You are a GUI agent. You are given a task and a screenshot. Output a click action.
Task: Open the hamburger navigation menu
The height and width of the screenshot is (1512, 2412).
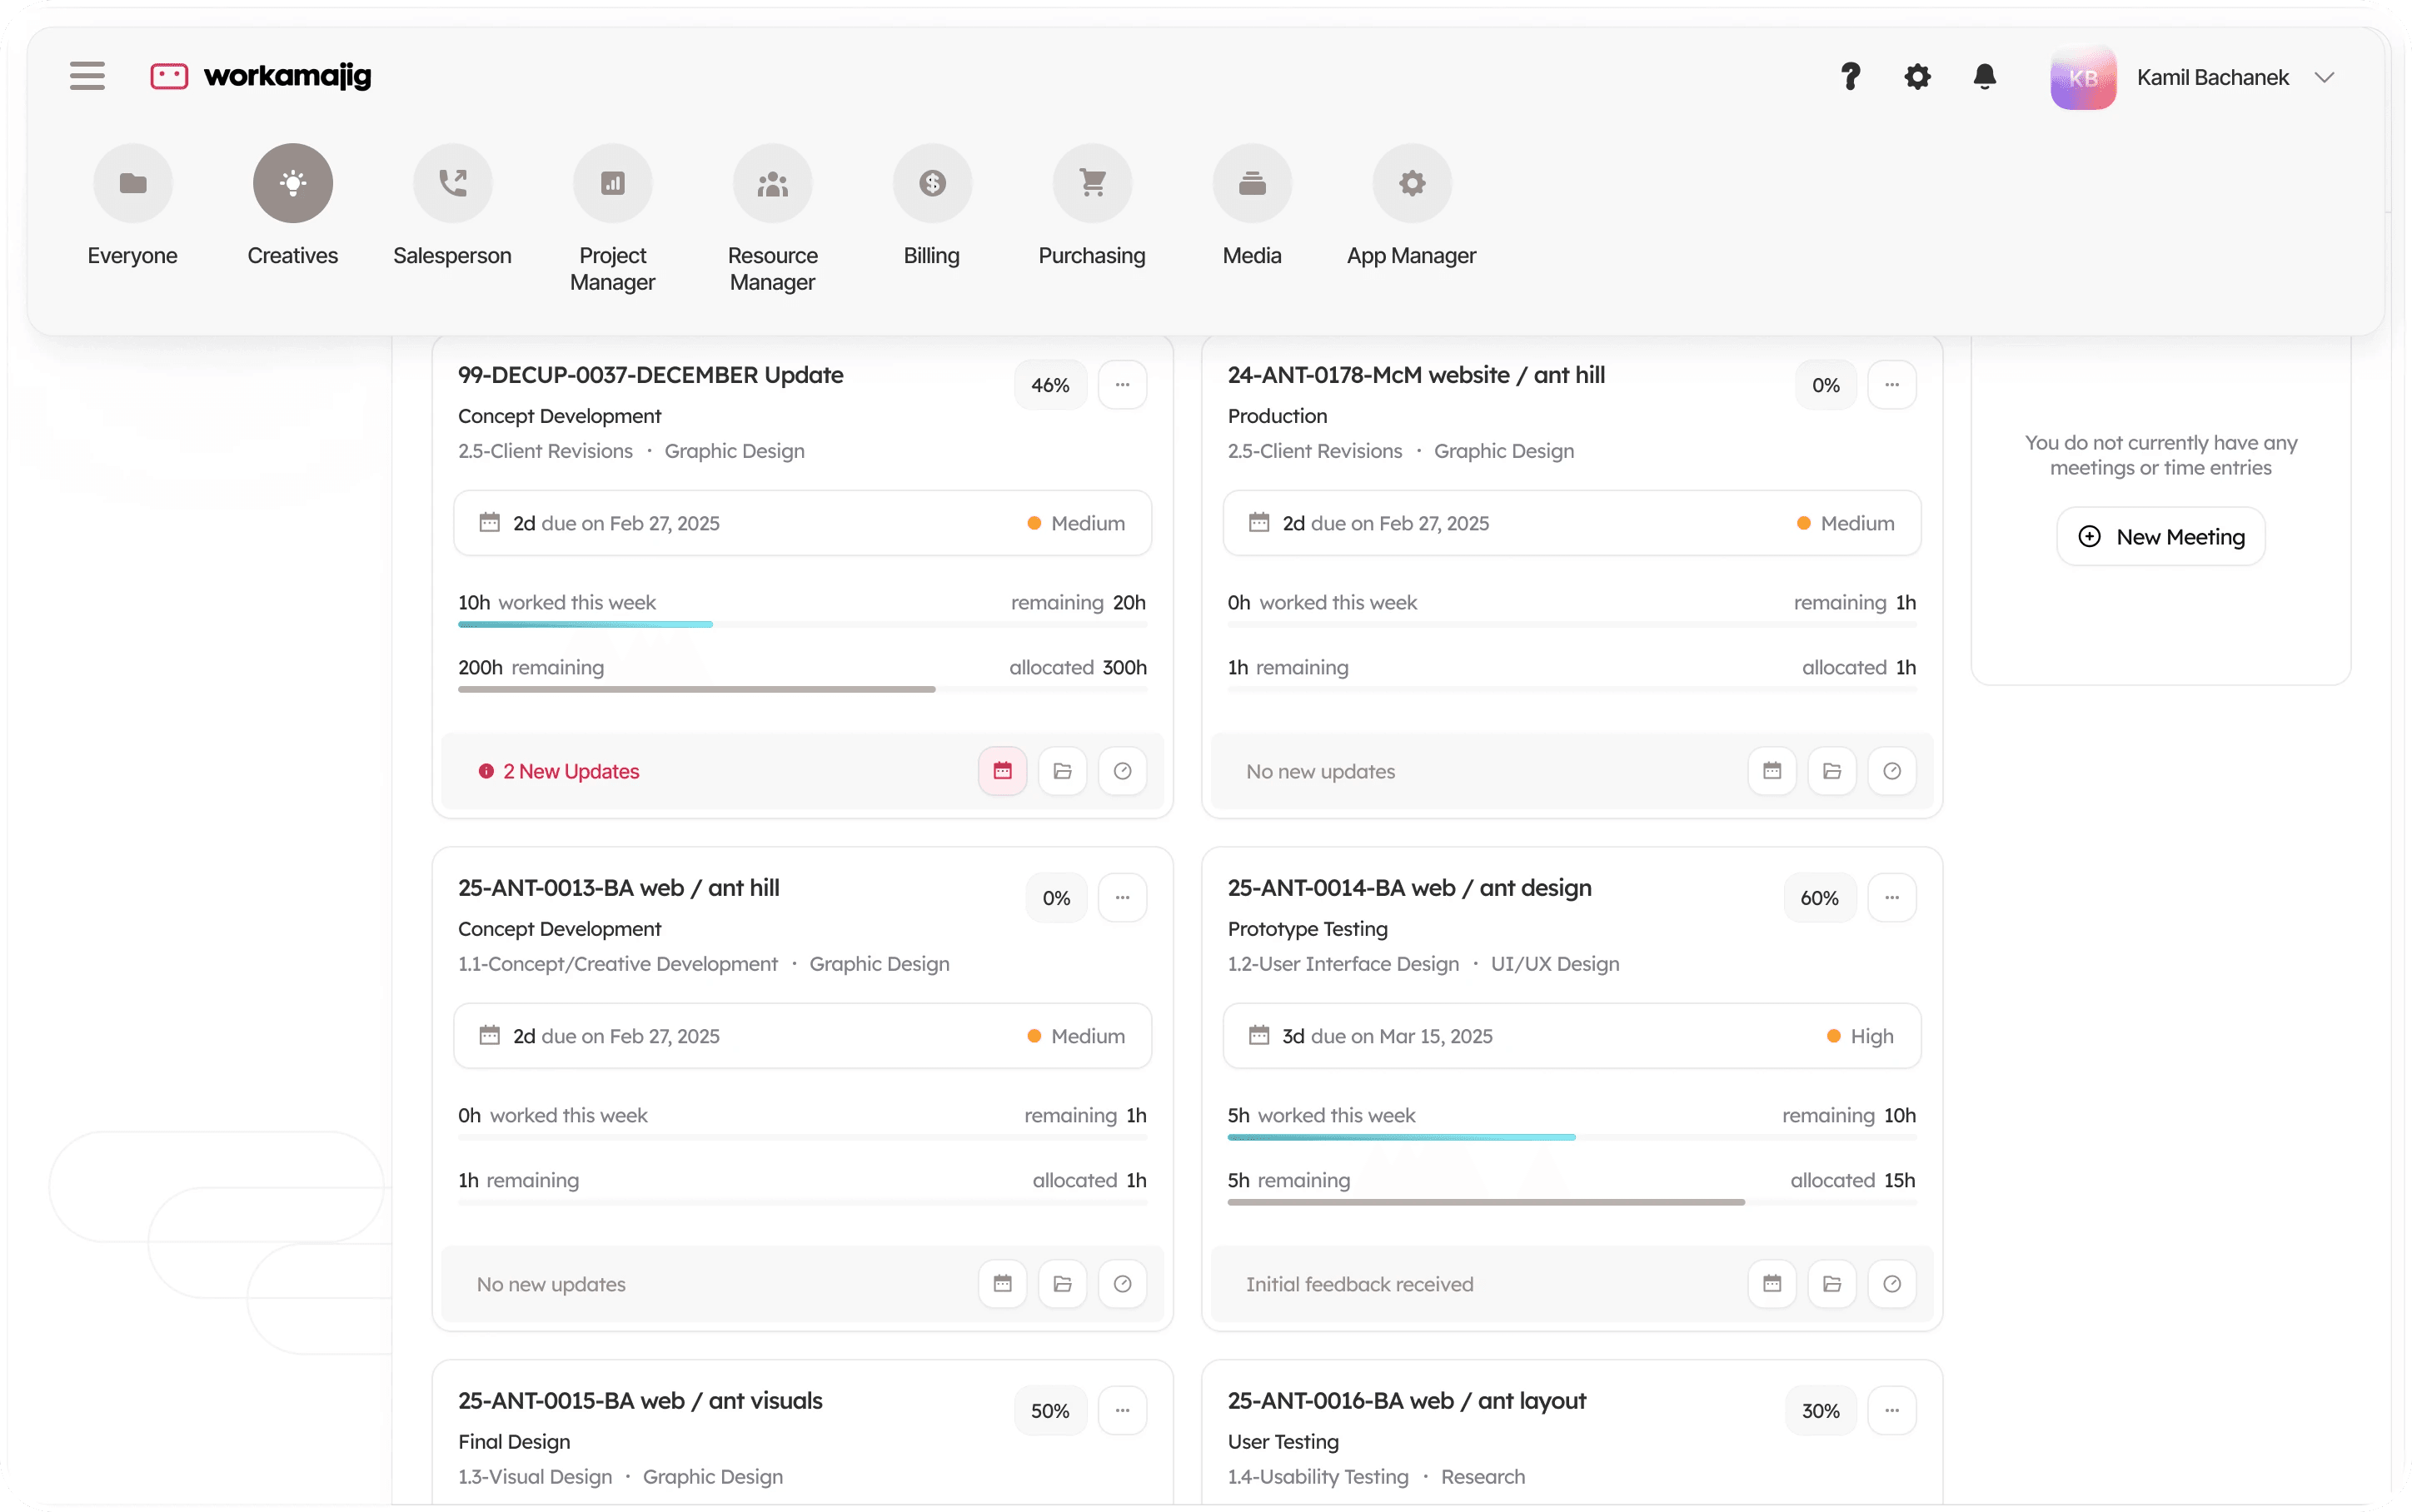coord(87,76)
